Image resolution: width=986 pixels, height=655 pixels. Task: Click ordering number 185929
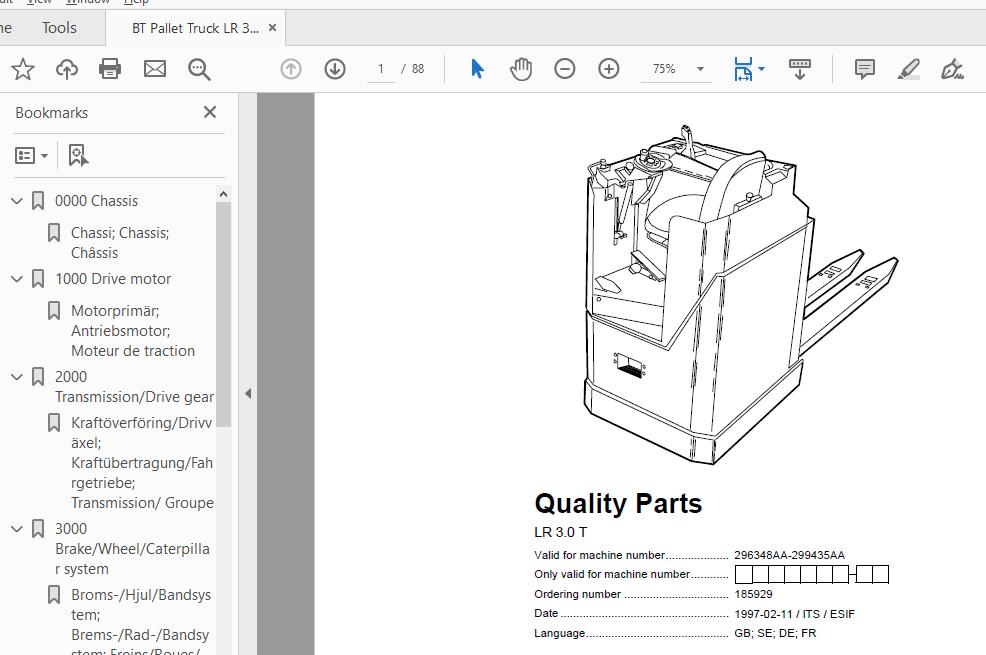753,594
